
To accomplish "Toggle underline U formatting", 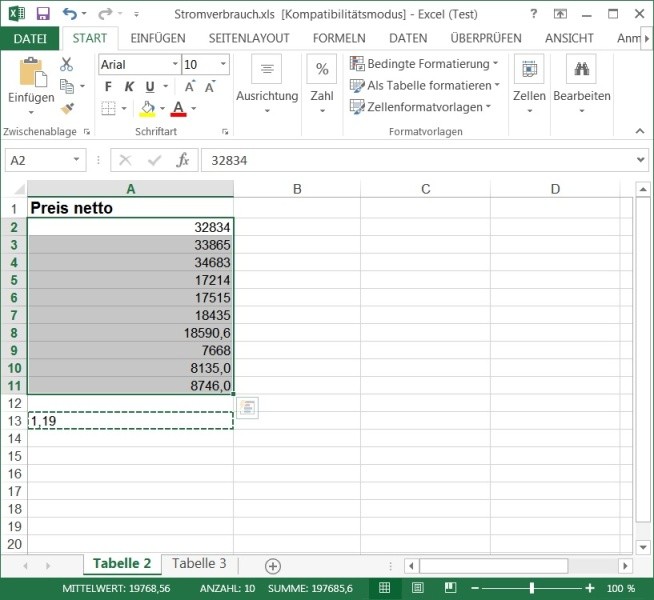I will pos(150,87).
